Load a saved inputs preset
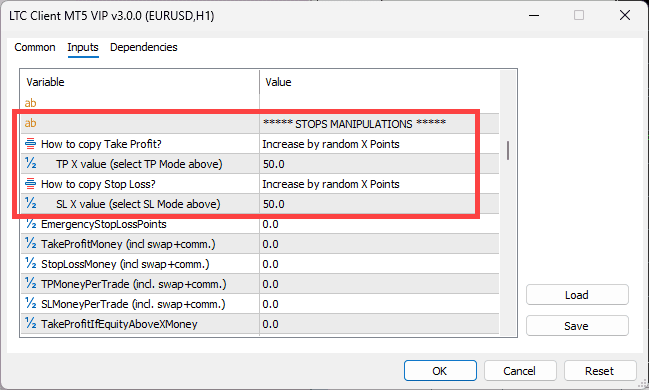The width and height of the screenshot is (649, 390). [577, 295]
